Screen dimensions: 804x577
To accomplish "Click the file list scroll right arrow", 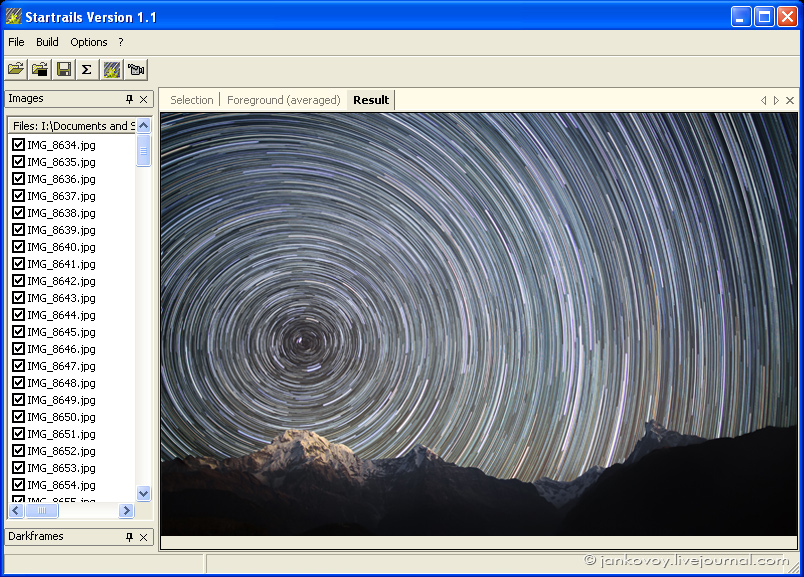I will [126, 510].
